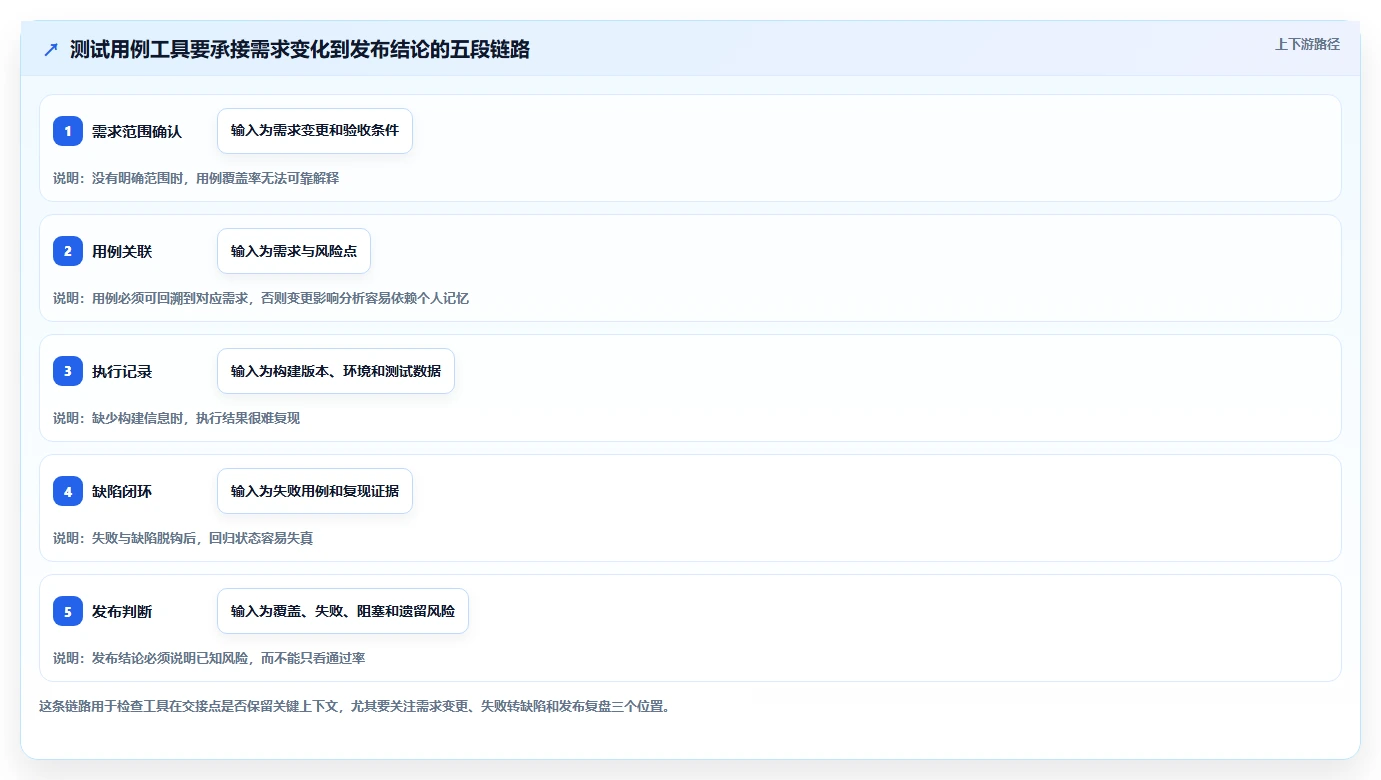Screen dimensions: 1381x780
Task: Click step number badge 3
Action: pos(68,371)
